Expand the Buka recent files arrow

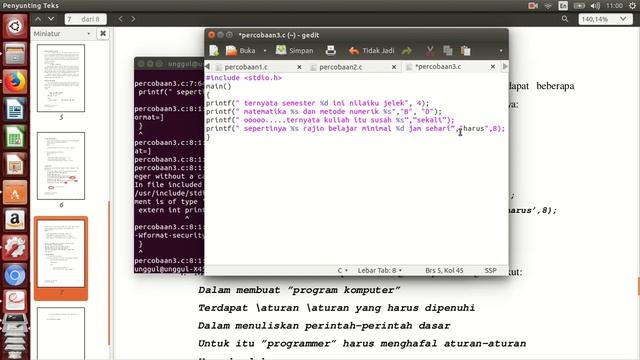[264, 51]
